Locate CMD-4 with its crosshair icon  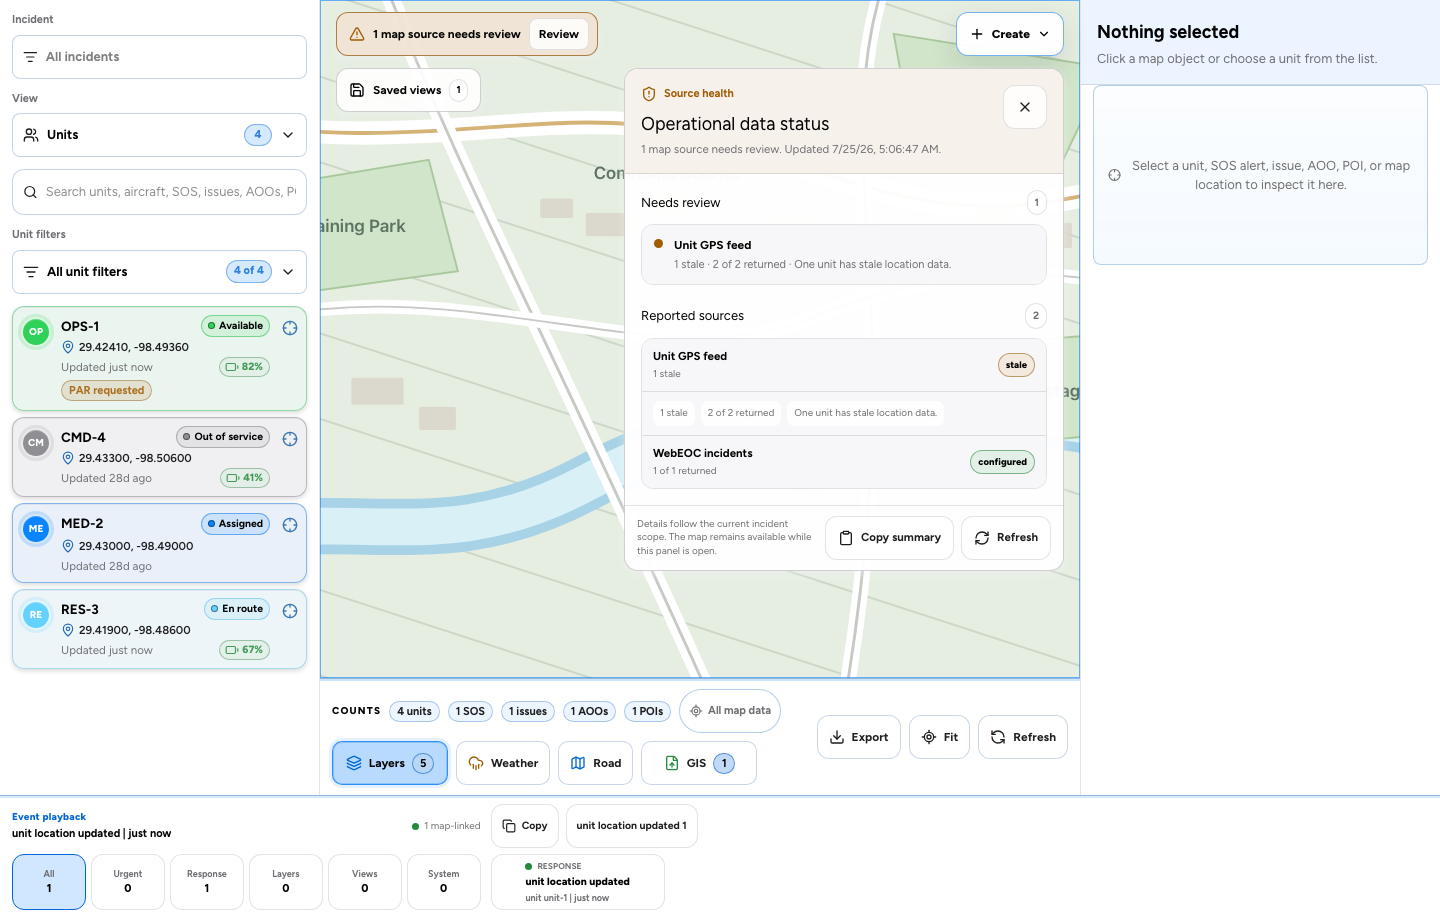290,439
